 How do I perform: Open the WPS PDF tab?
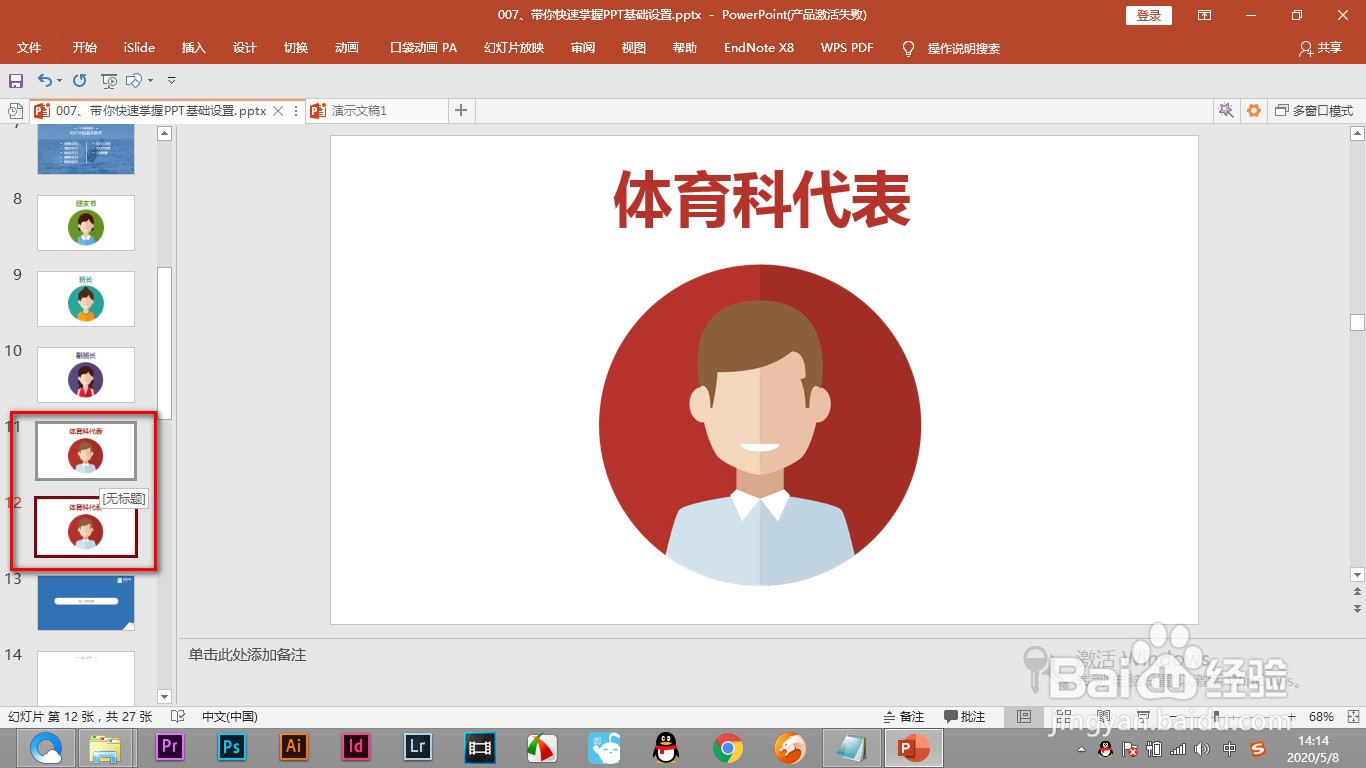pyautogui.click(x=847, y=48)
